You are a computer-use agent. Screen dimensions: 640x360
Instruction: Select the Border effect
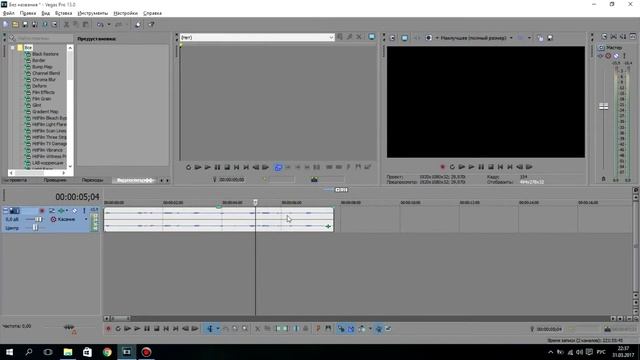pos(39,60)
